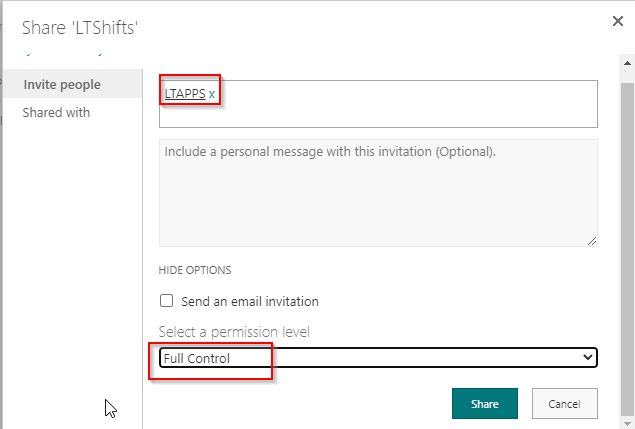Cancel the sharing dialog
This screenshot has height=429, width=635.
pos(564,404)
